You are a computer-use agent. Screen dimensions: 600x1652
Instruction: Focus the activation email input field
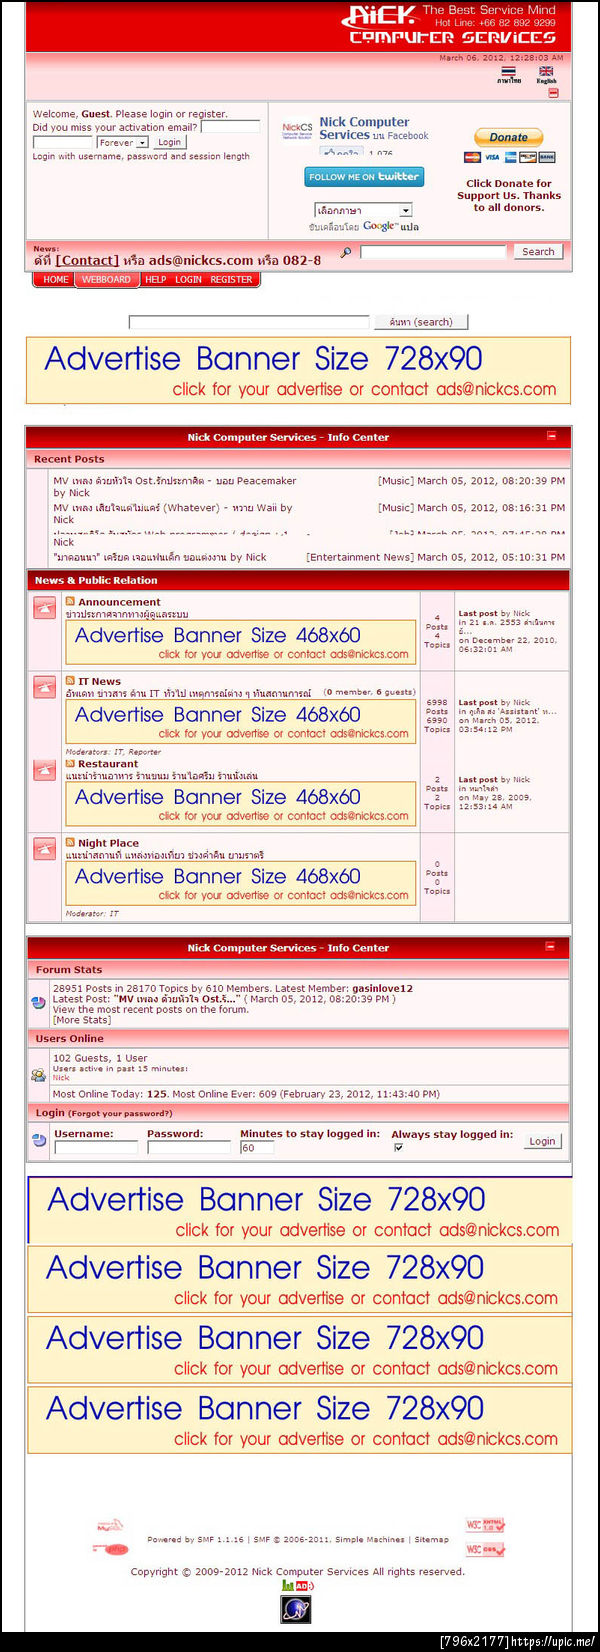tap(230, 127)
